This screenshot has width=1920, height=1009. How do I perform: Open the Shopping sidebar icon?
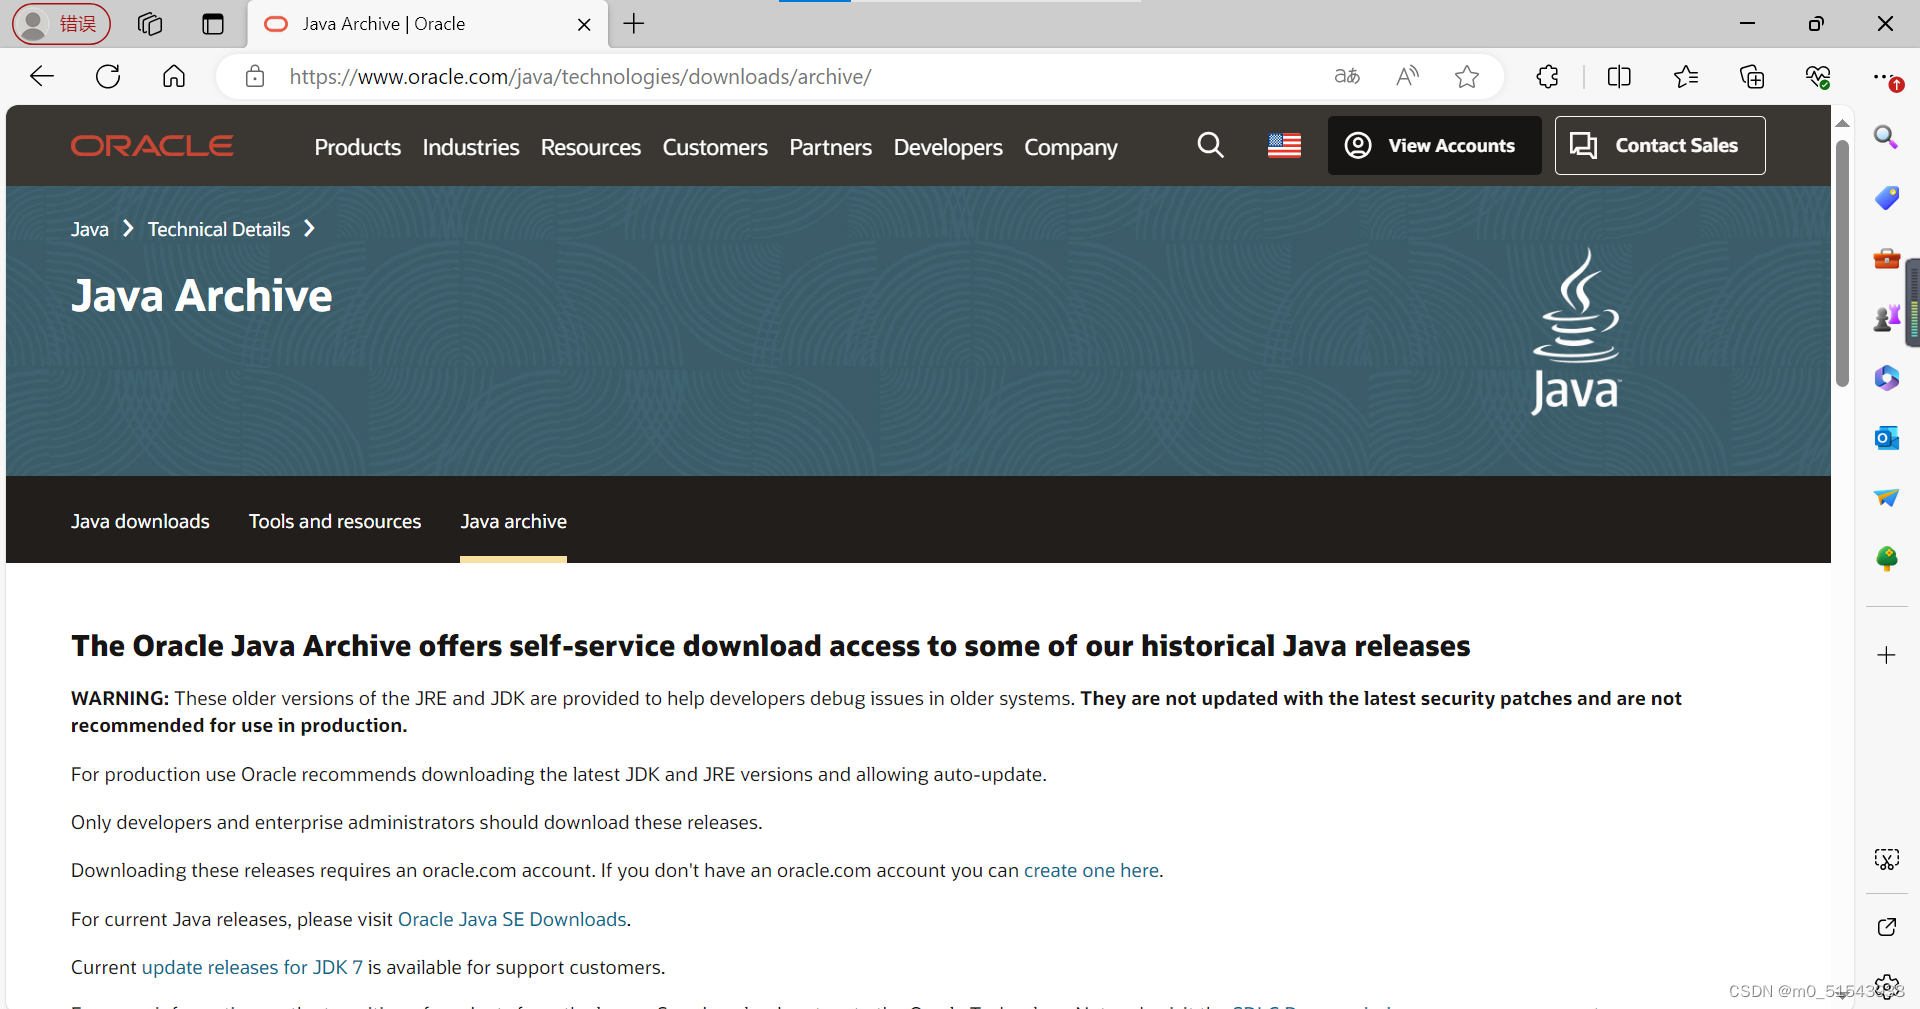coord(1886,198)
